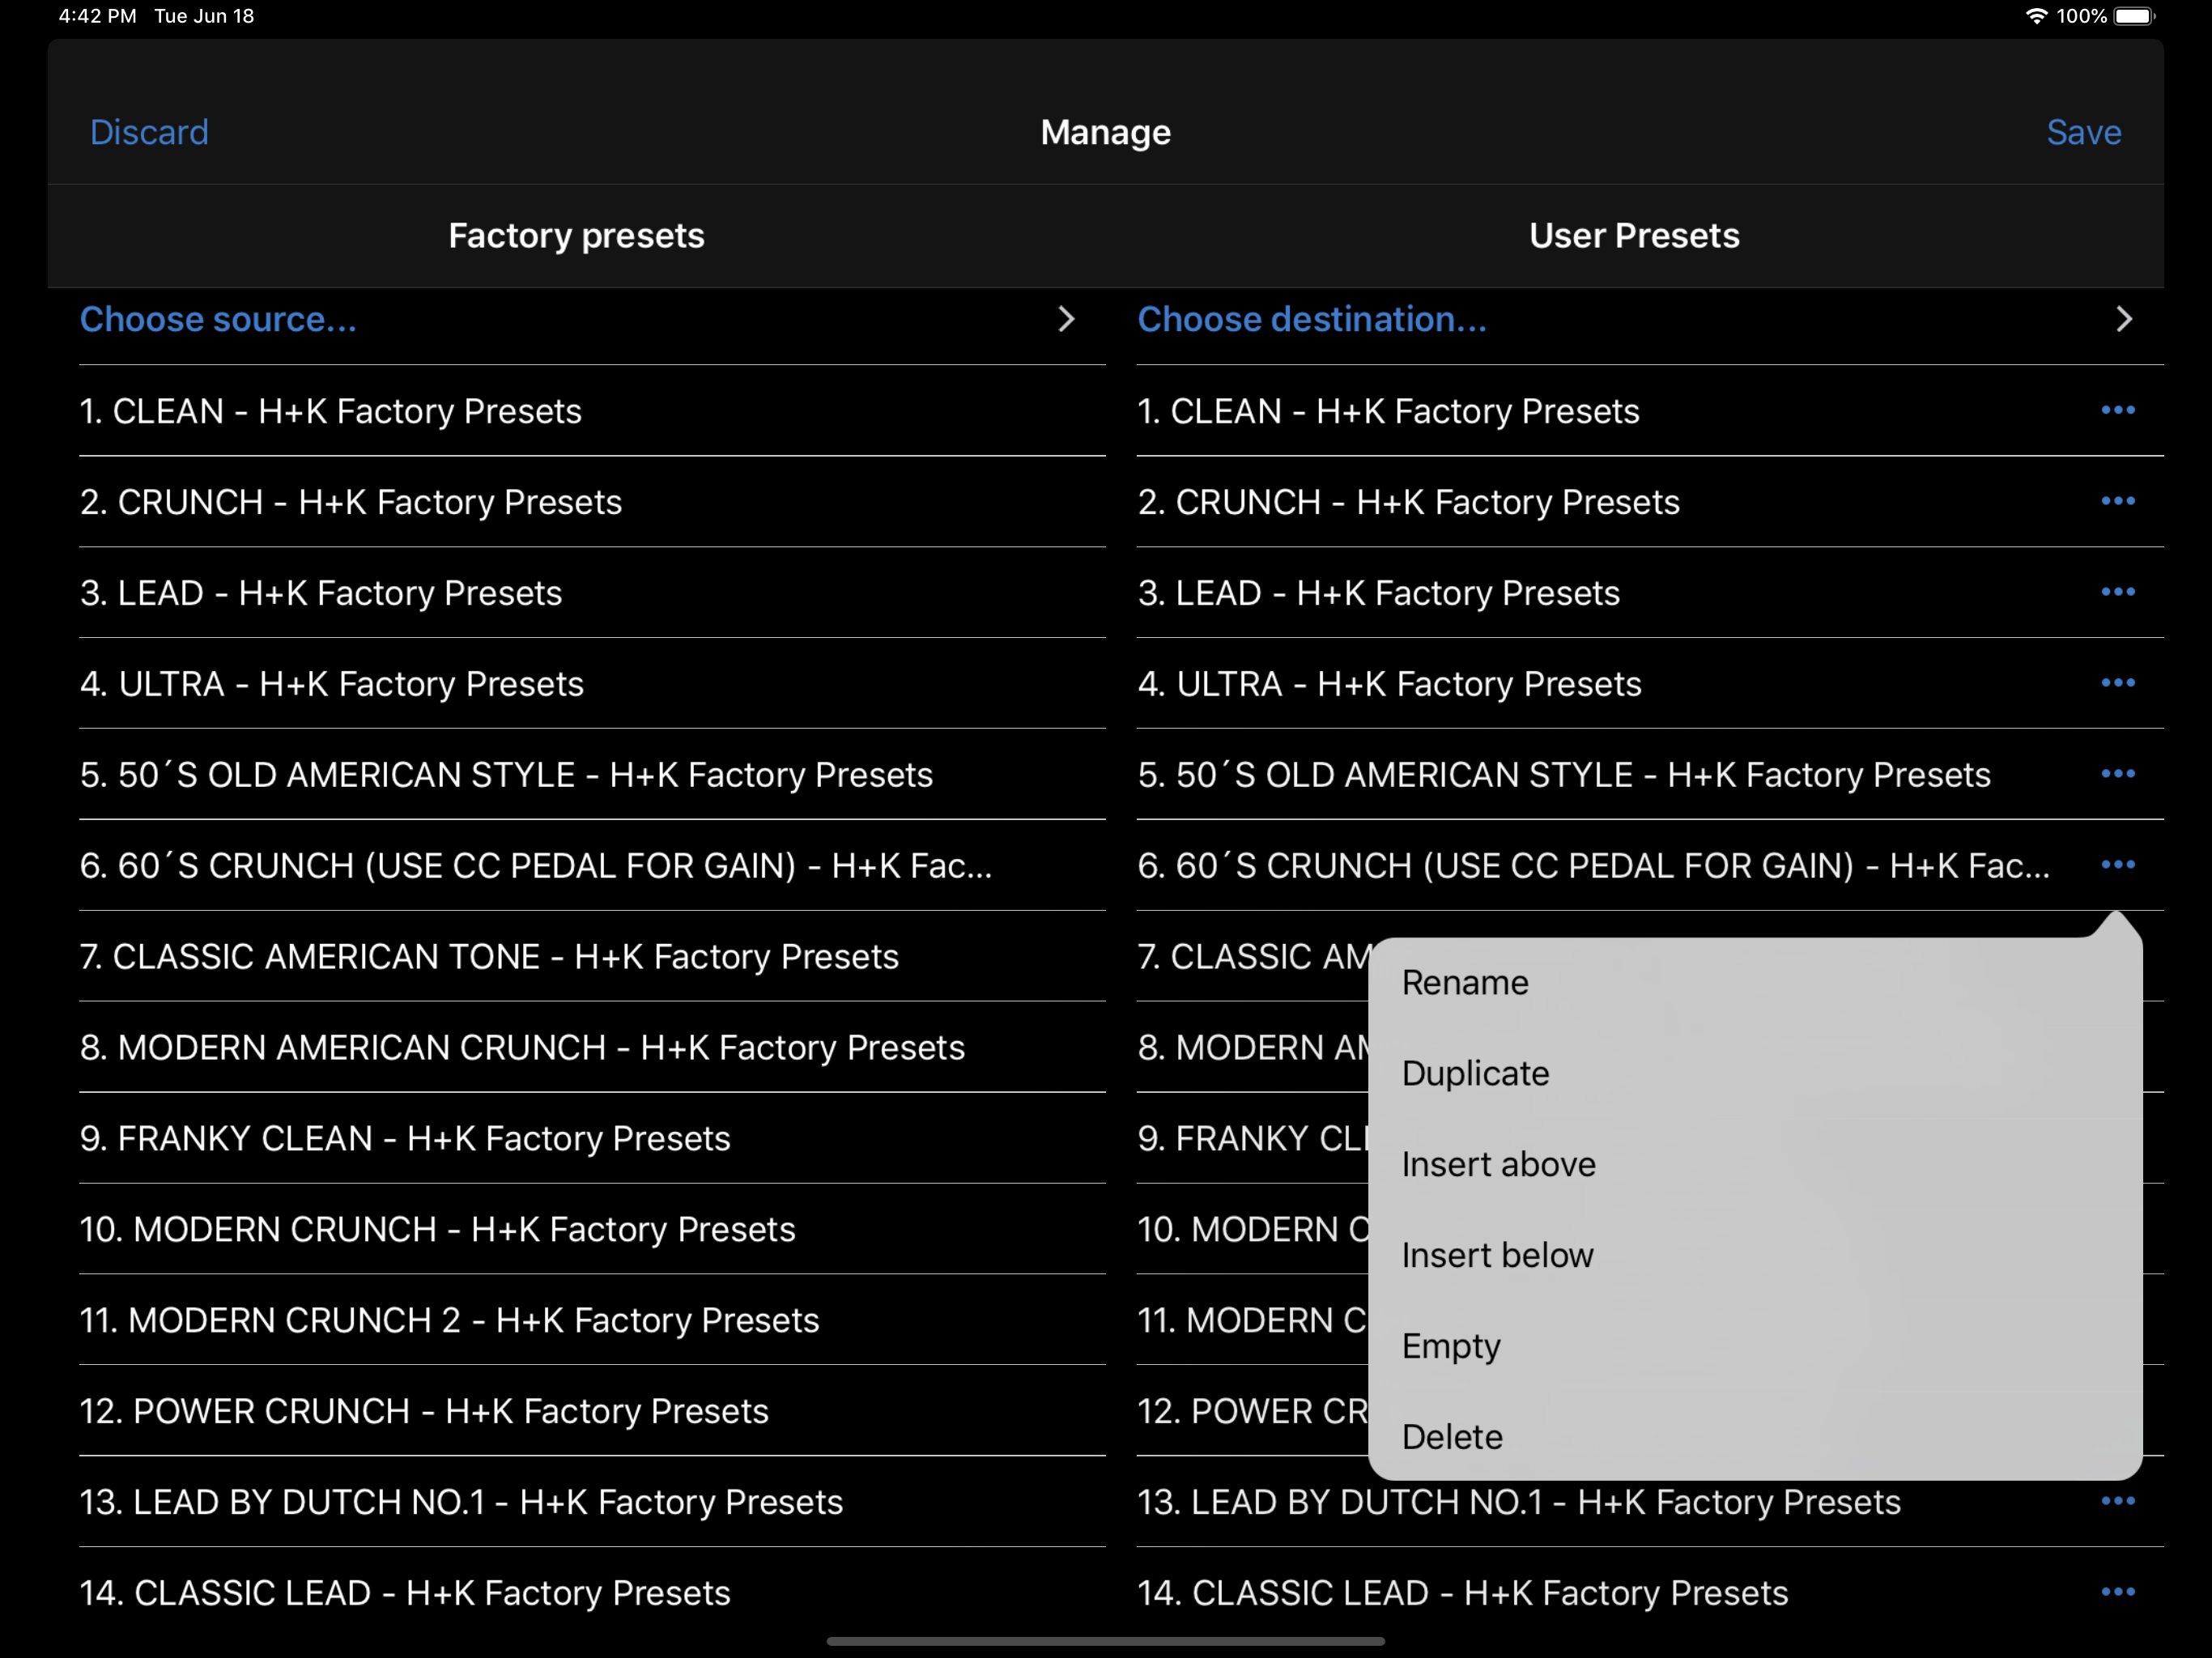This screenshot has height=1658, width=2212.
Task: Select user preset 4. ULTRA row
Action: [1650, 684]
